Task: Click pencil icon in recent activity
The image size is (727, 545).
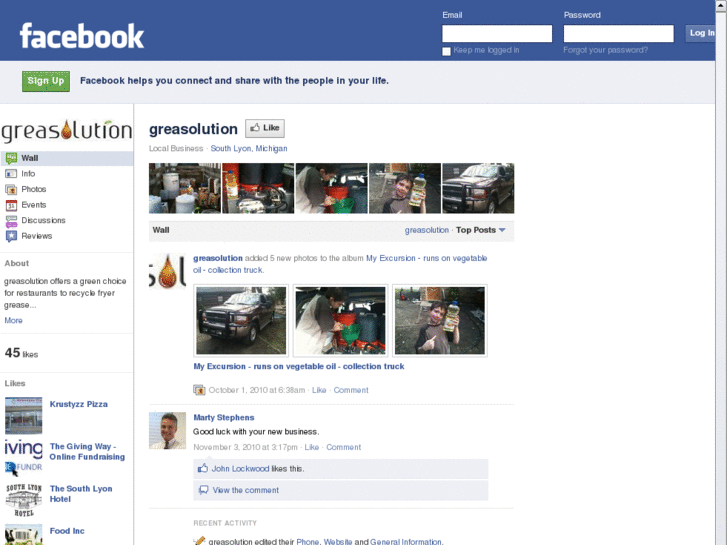Action: pyautogui.click(x=199, y=541)
